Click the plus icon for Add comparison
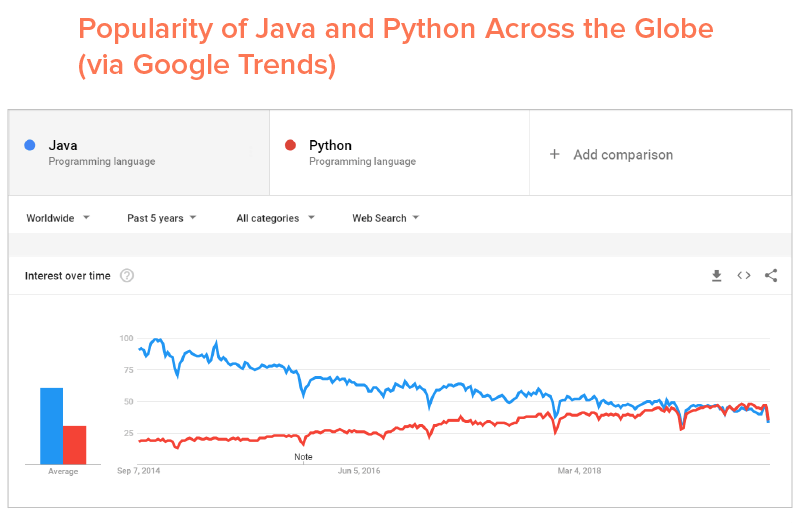800x523 pixels. tap(555, 155)
